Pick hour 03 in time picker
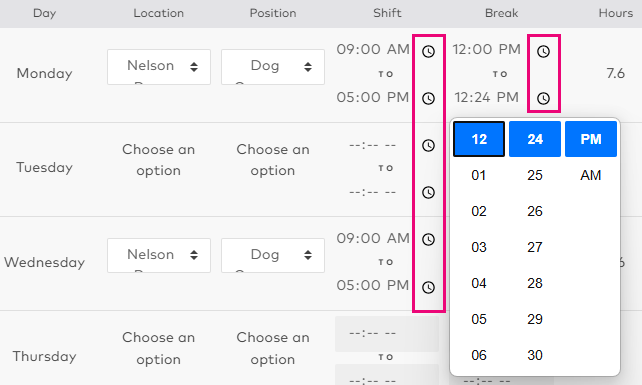This screenshot has height=385, width=642. point(479,247)
